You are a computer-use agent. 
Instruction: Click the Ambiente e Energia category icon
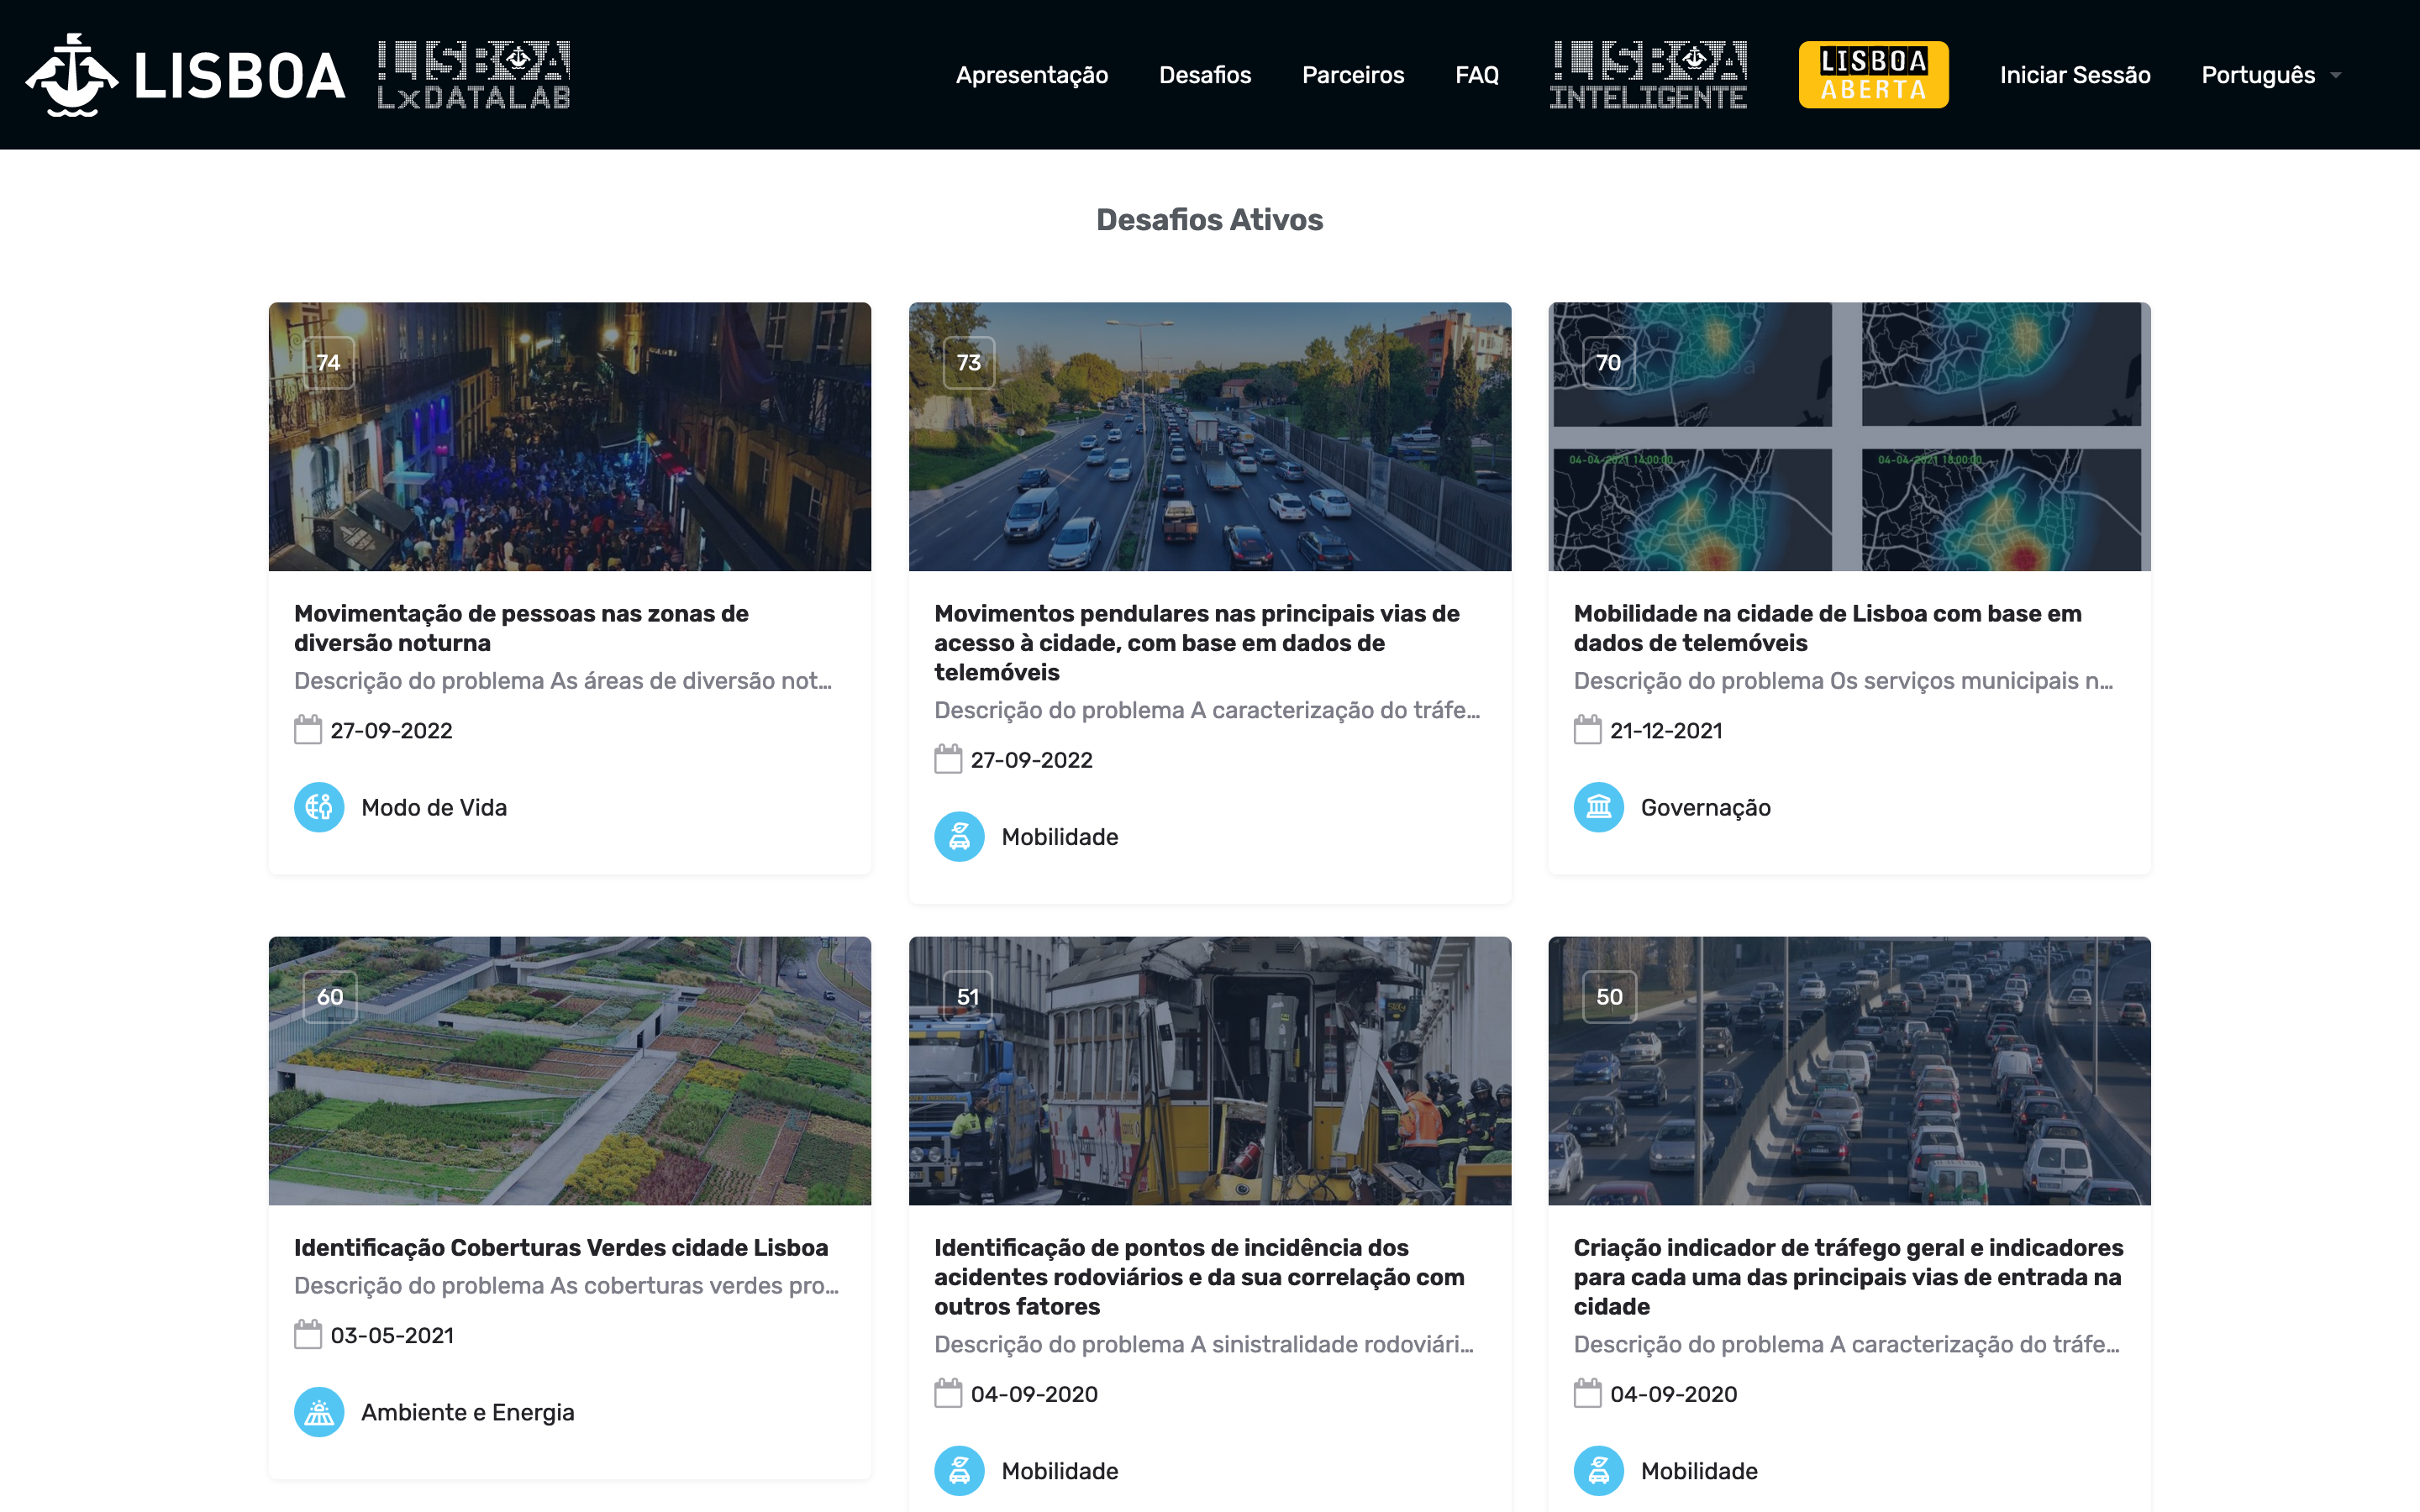319,1412
